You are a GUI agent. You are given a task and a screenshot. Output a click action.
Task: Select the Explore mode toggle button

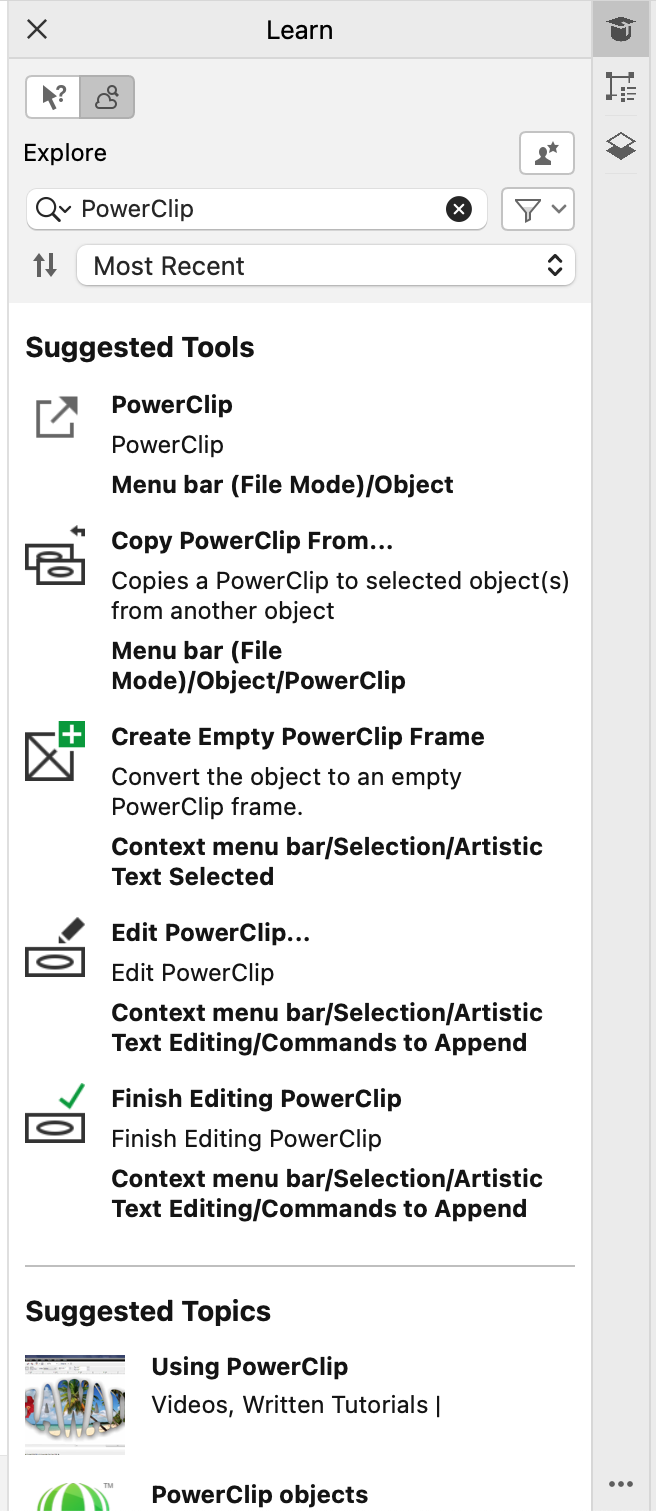click(x=107, y=98)
